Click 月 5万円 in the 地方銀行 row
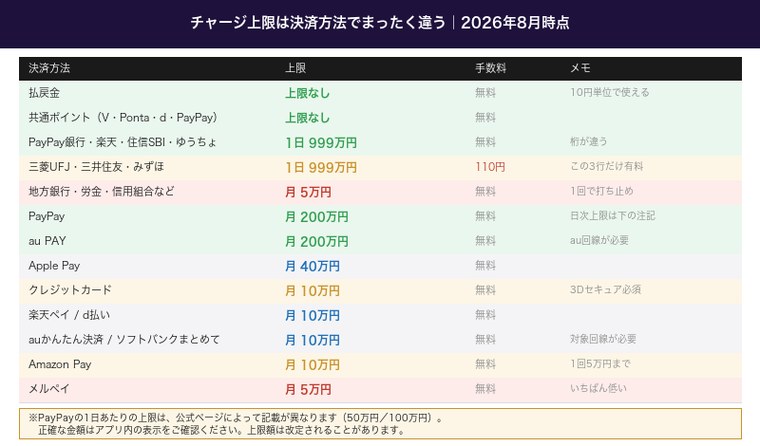Viewport: 760px width, 446px height. 308,192
